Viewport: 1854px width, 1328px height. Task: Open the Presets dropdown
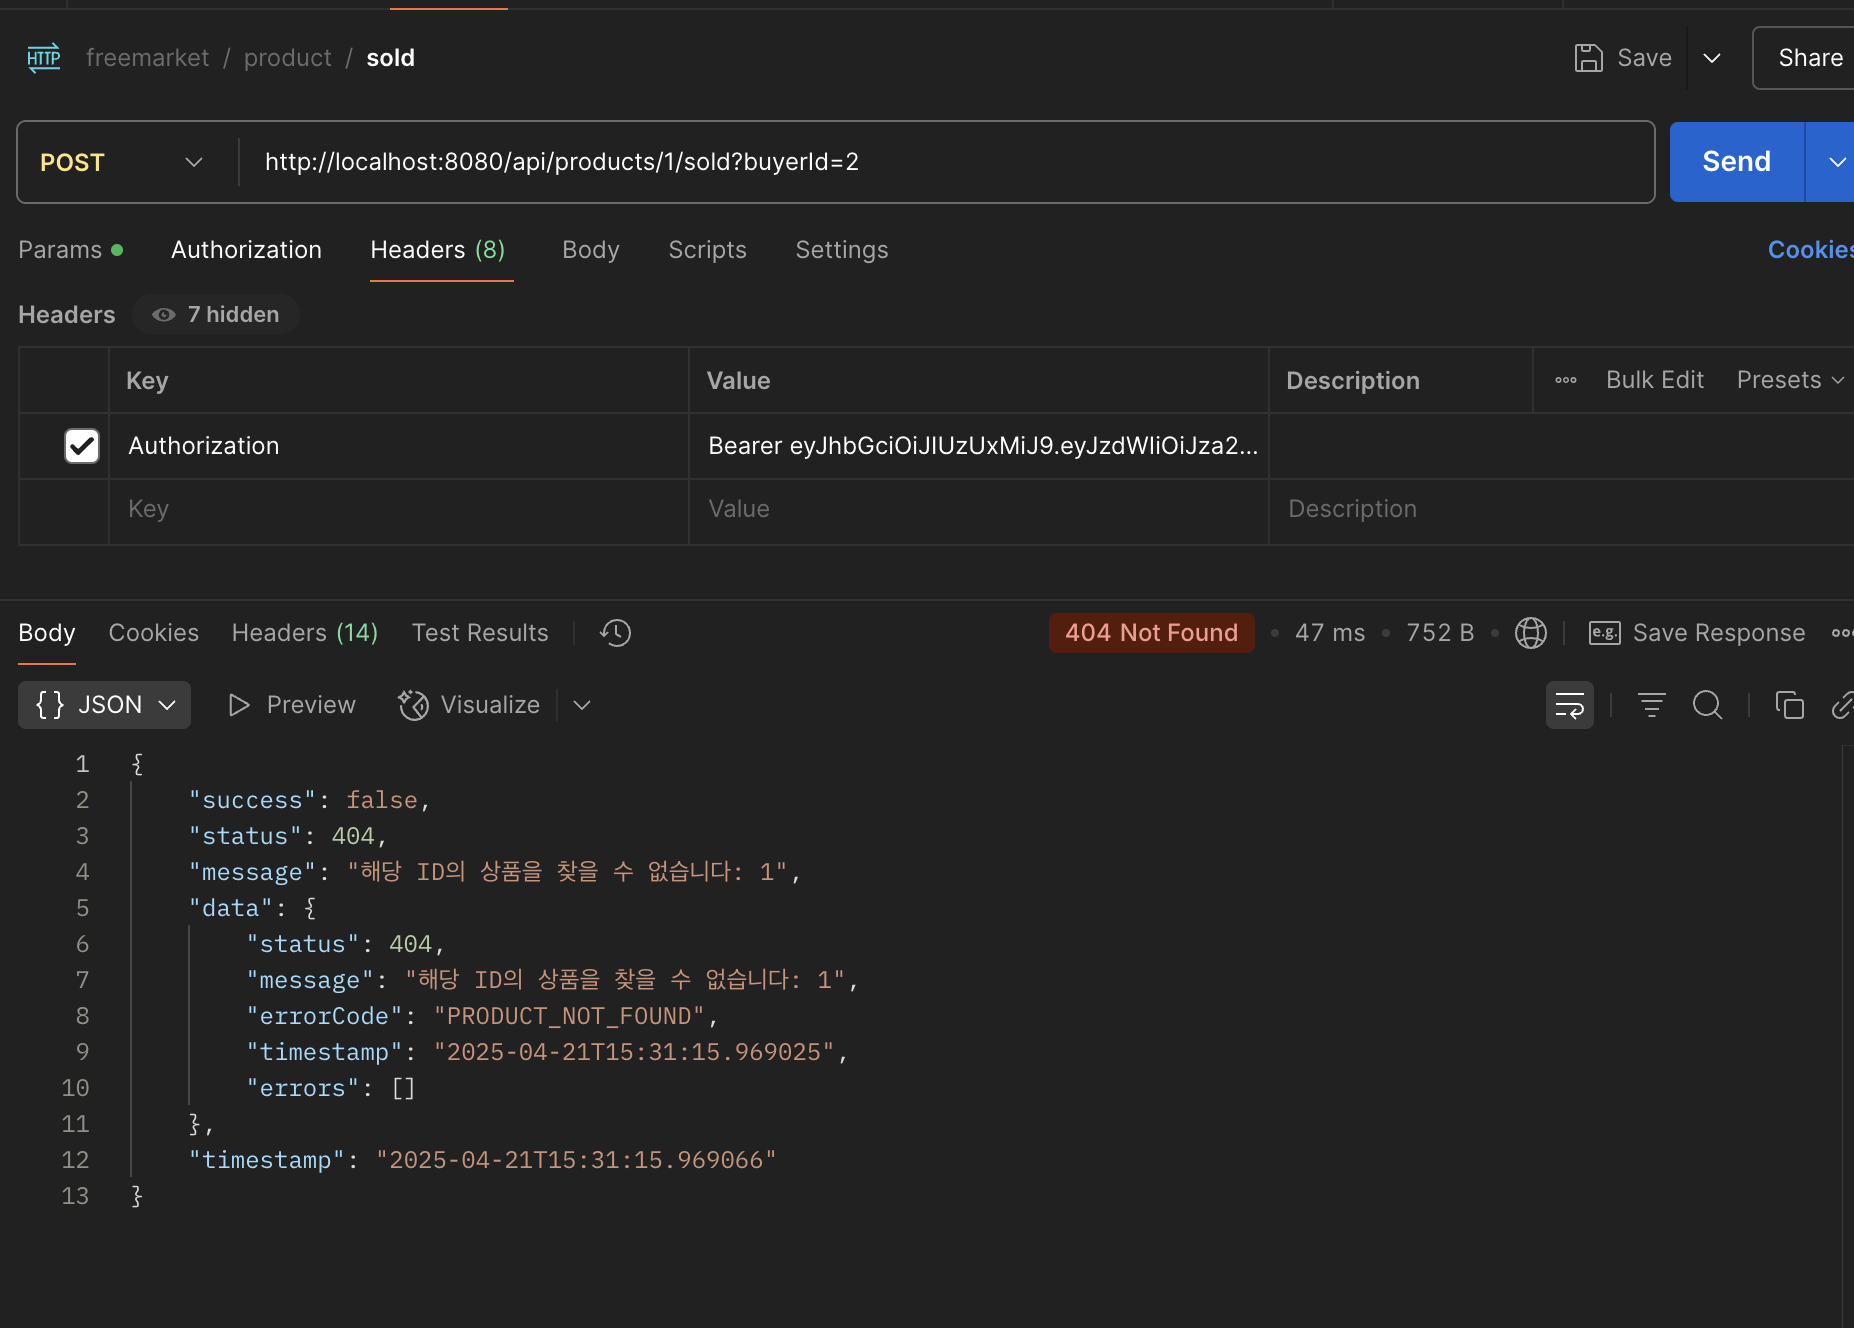pos(1790,380)
